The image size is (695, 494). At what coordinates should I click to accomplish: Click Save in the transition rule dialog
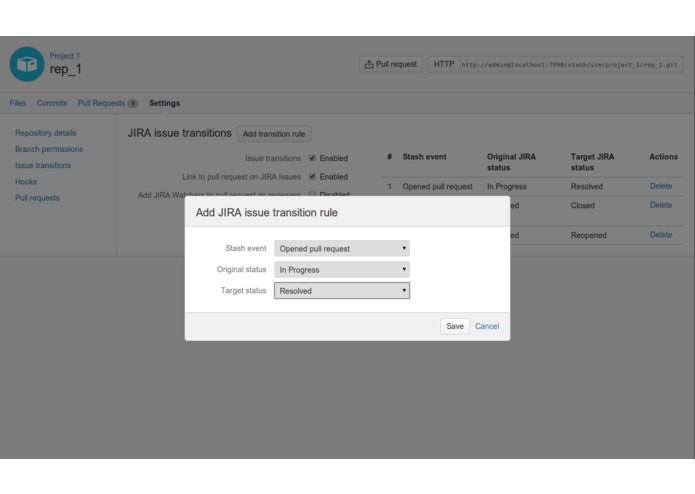(455, 326)
